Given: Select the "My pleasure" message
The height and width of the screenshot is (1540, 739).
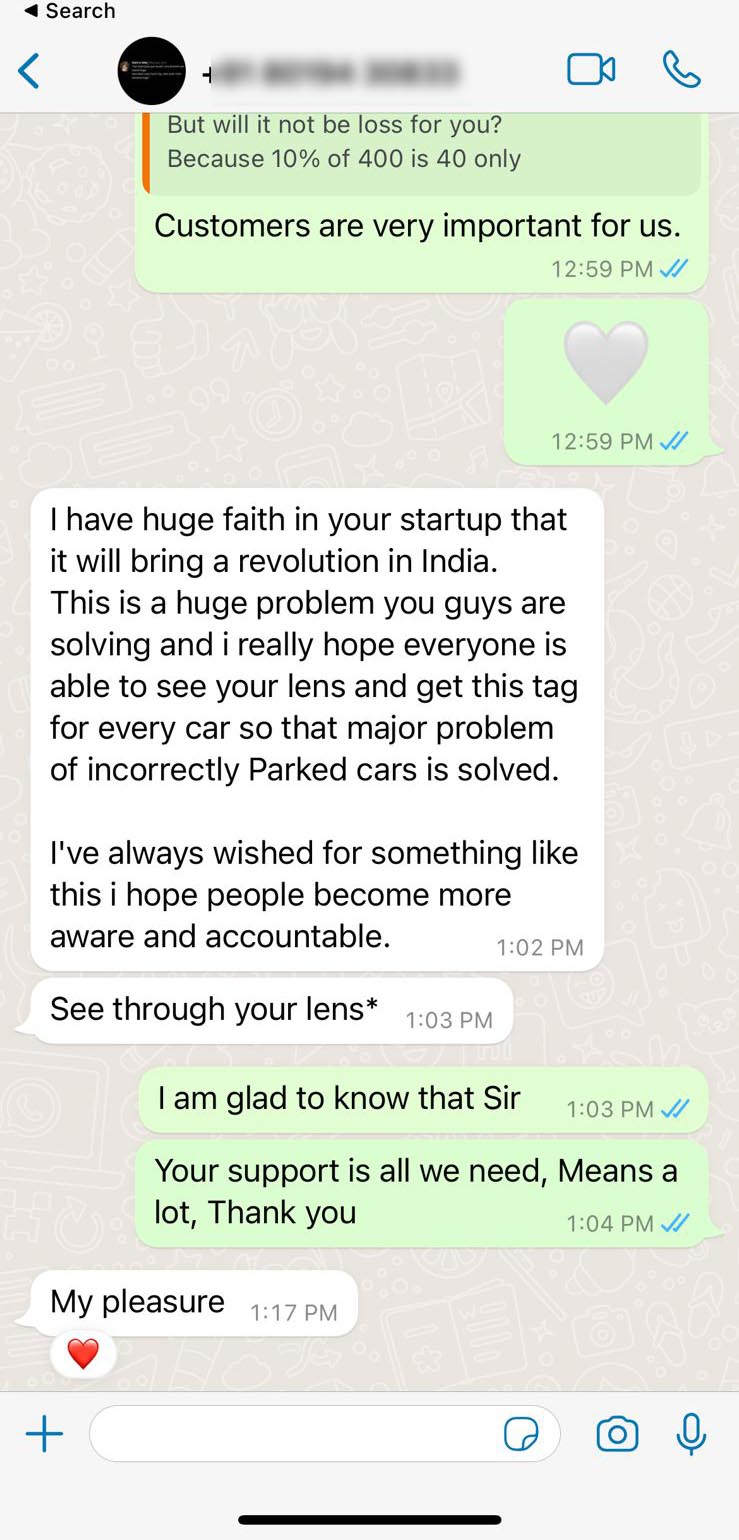Looking at the screenshot, I should coord(194,1303).
